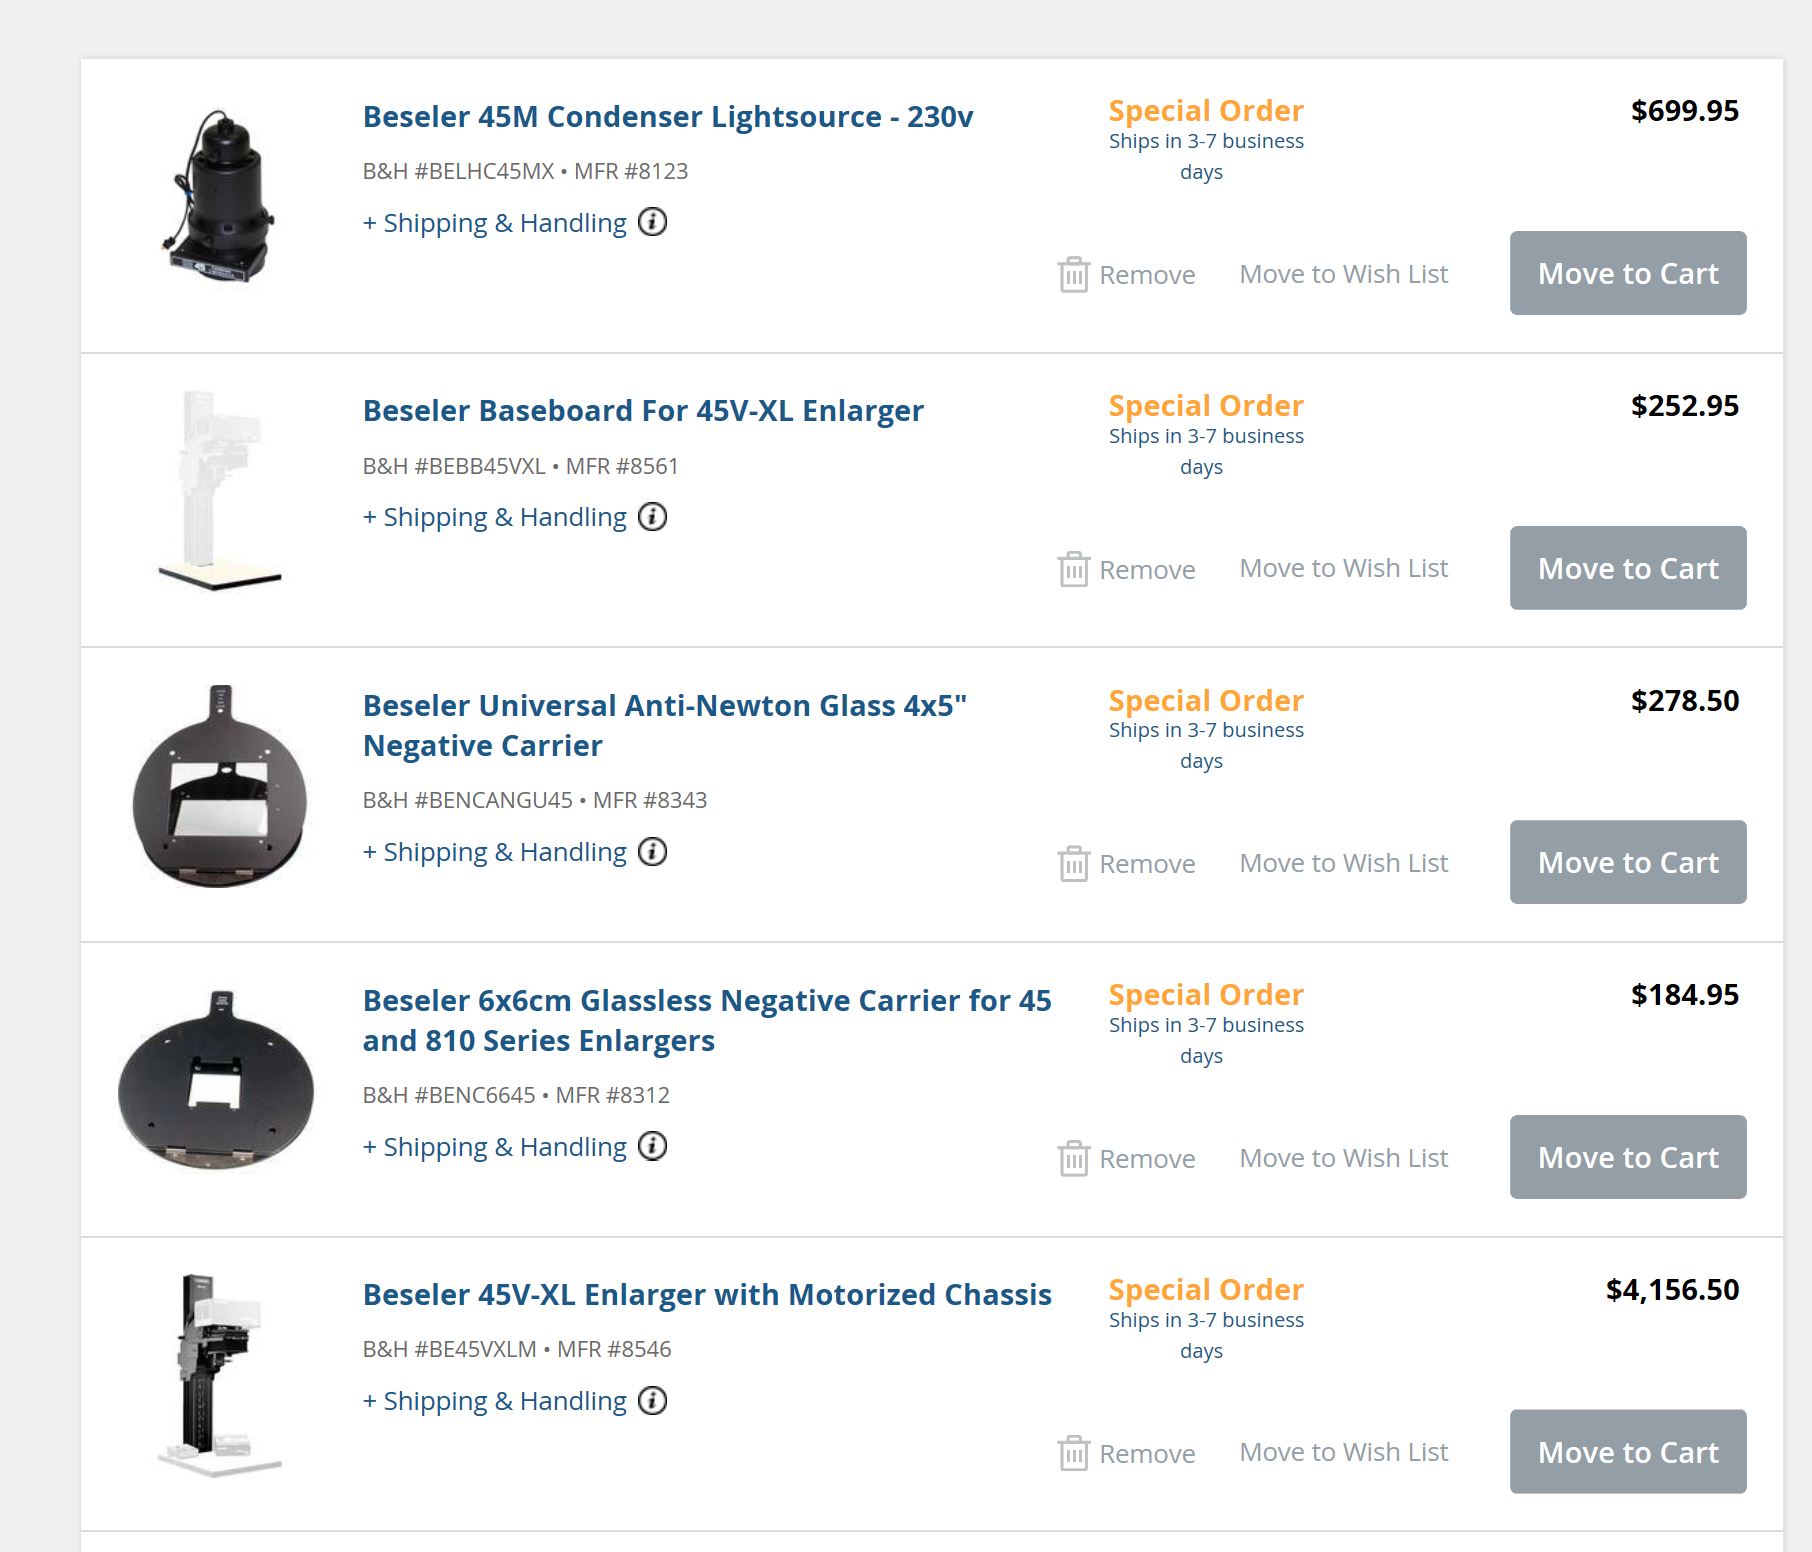The width and height of the screenshot is (1812, 1552).
Task: Delete 45V-XL Motorized Enlarger using trash icon
Action: [1073, 1453]
